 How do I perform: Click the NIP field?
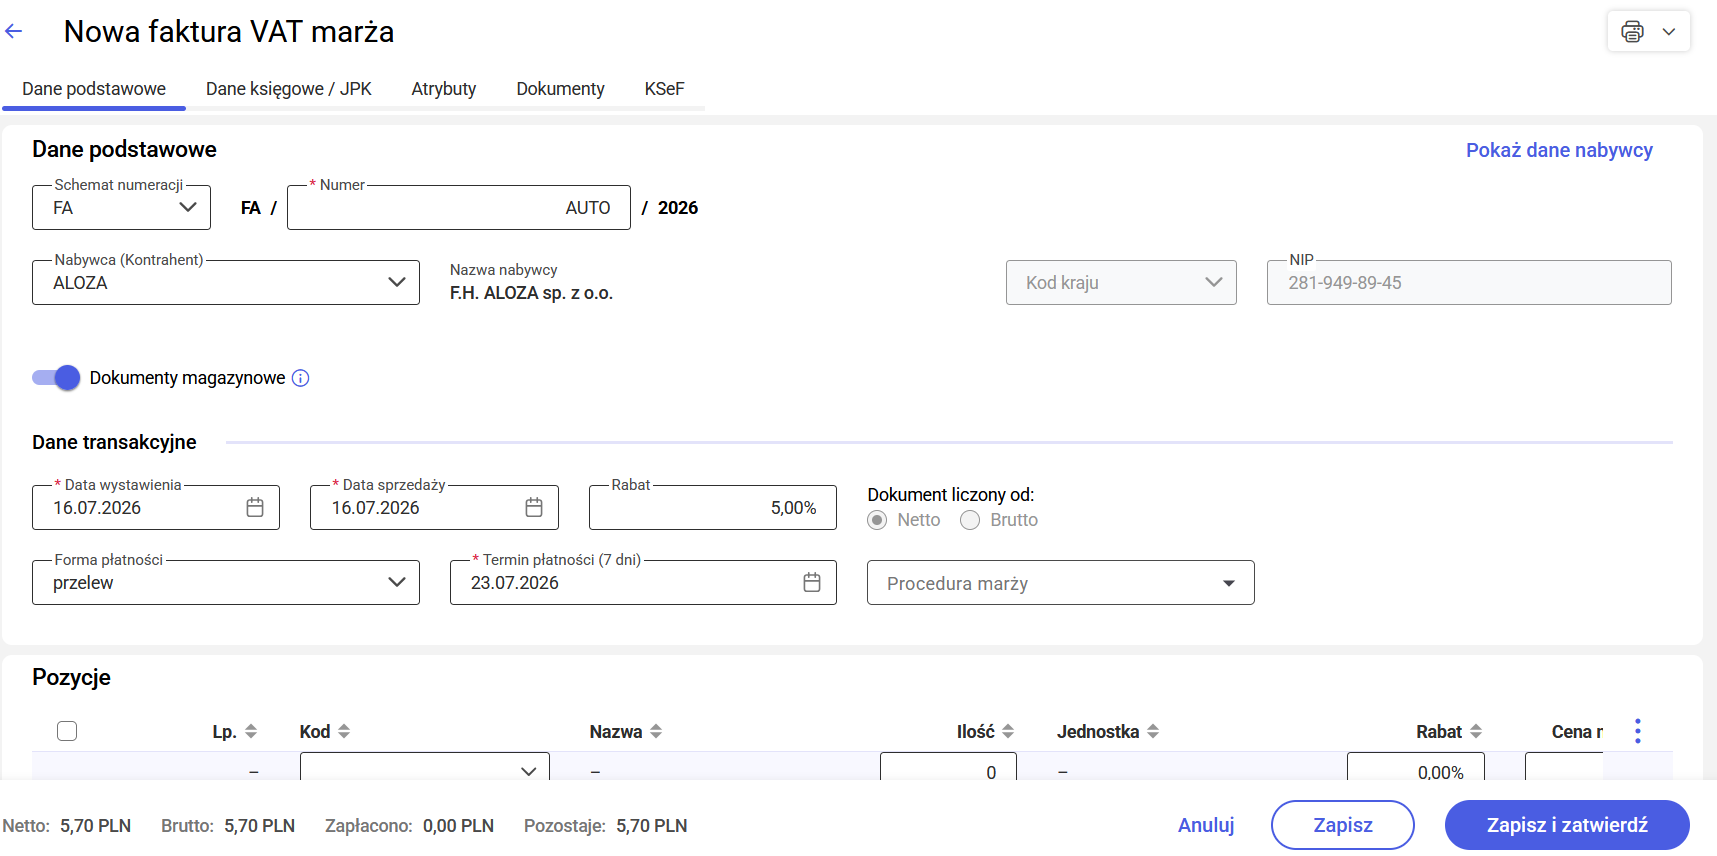tap(1469, 283)
